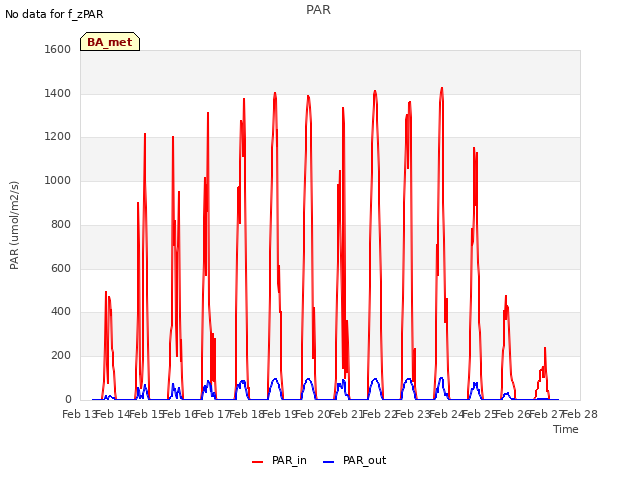Click the Feb 13 x-axis tick label
The image size is (640, 480).
point(80,414)
